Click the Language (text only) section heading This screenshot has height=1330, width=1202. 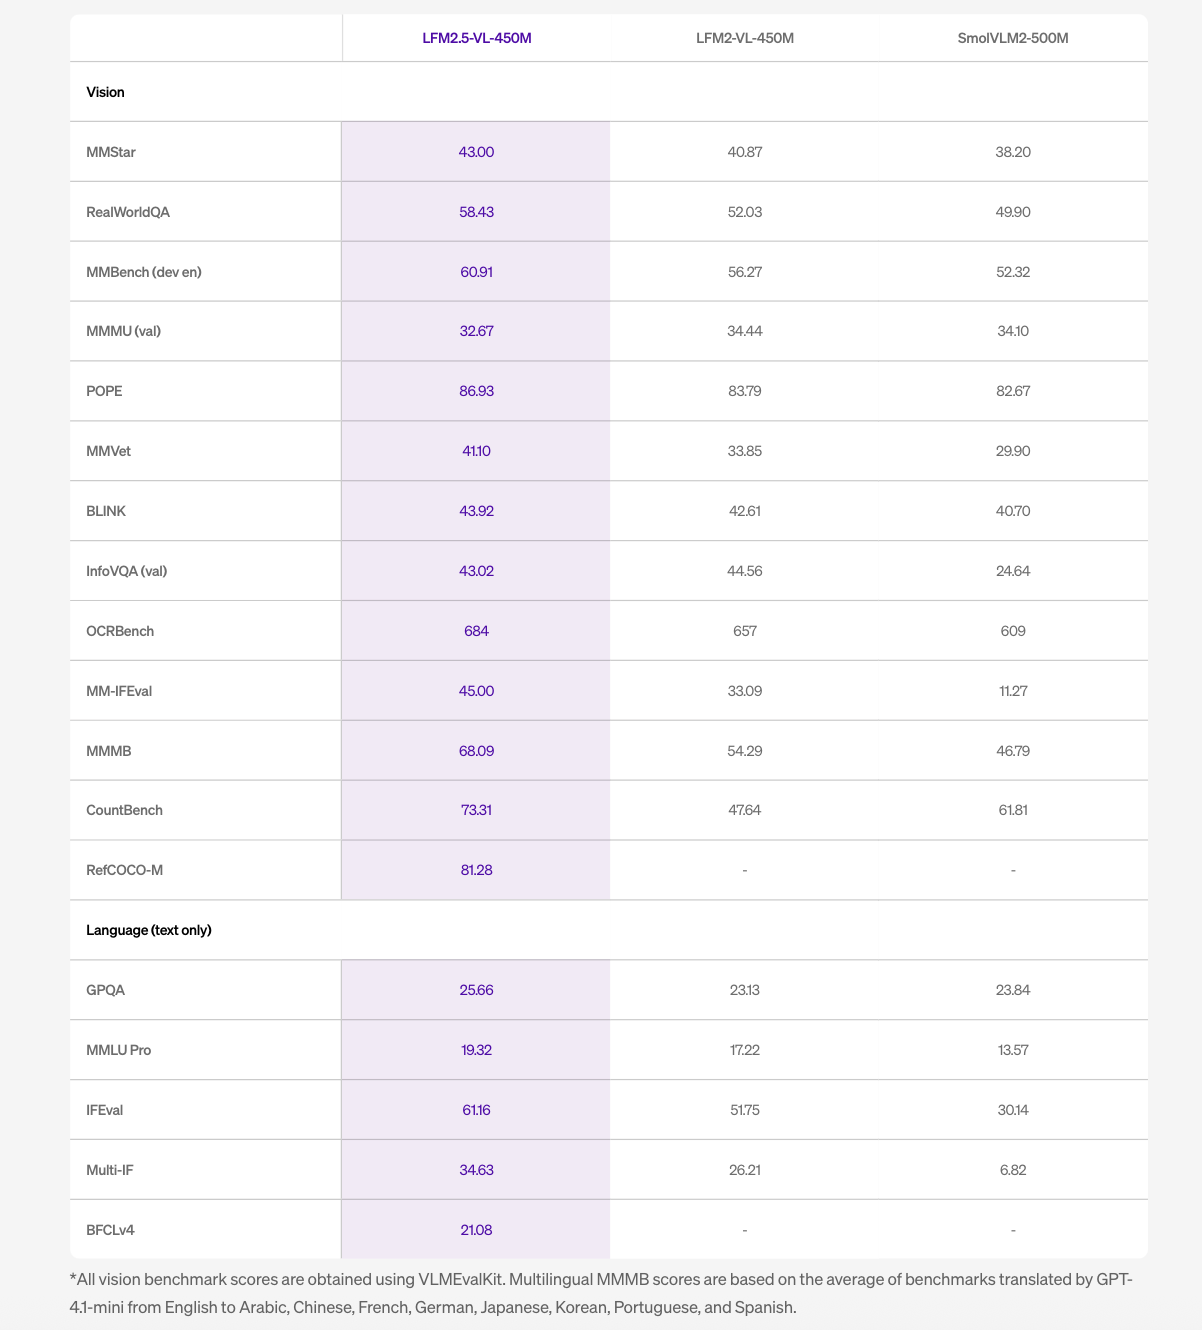click(x=149, y=930)
